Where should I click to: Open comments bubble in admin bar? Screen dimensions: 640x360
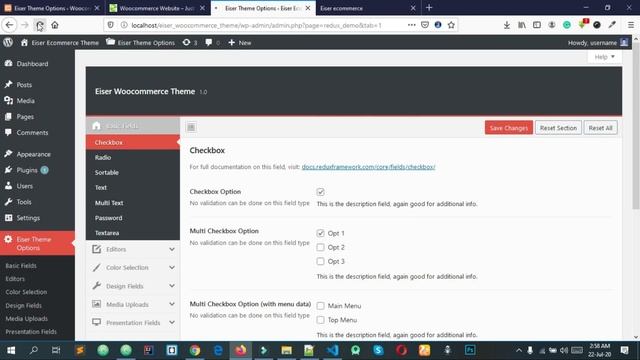click(212, 42)
